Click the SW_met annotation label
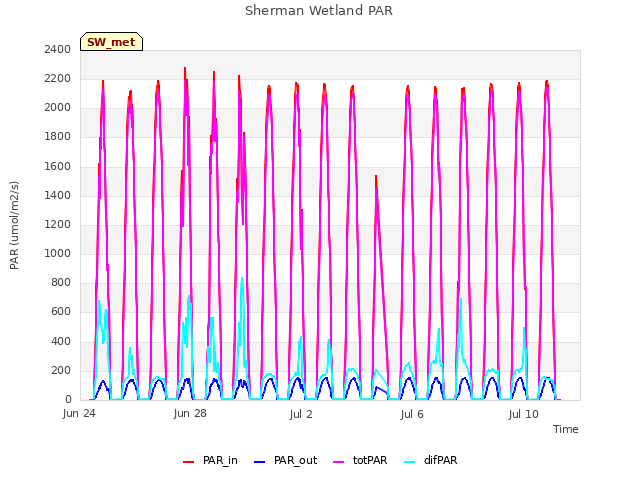640x480 pixels. [x=111, y=42]
